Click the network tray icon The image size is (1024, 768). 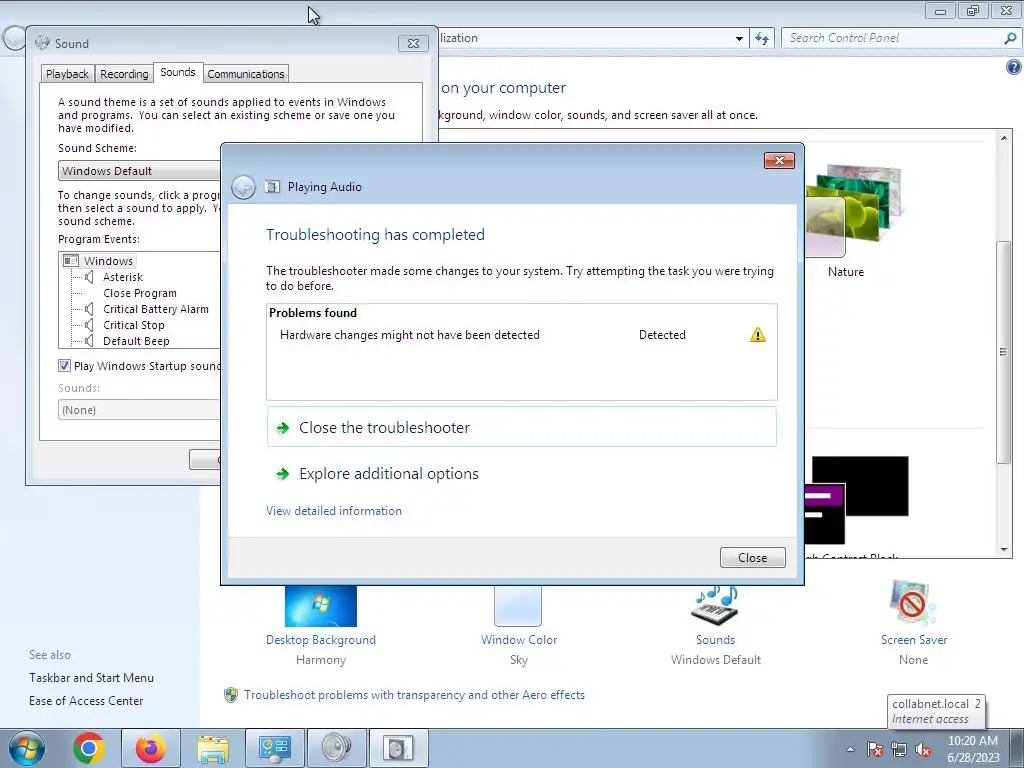click(x=899, y=749)
